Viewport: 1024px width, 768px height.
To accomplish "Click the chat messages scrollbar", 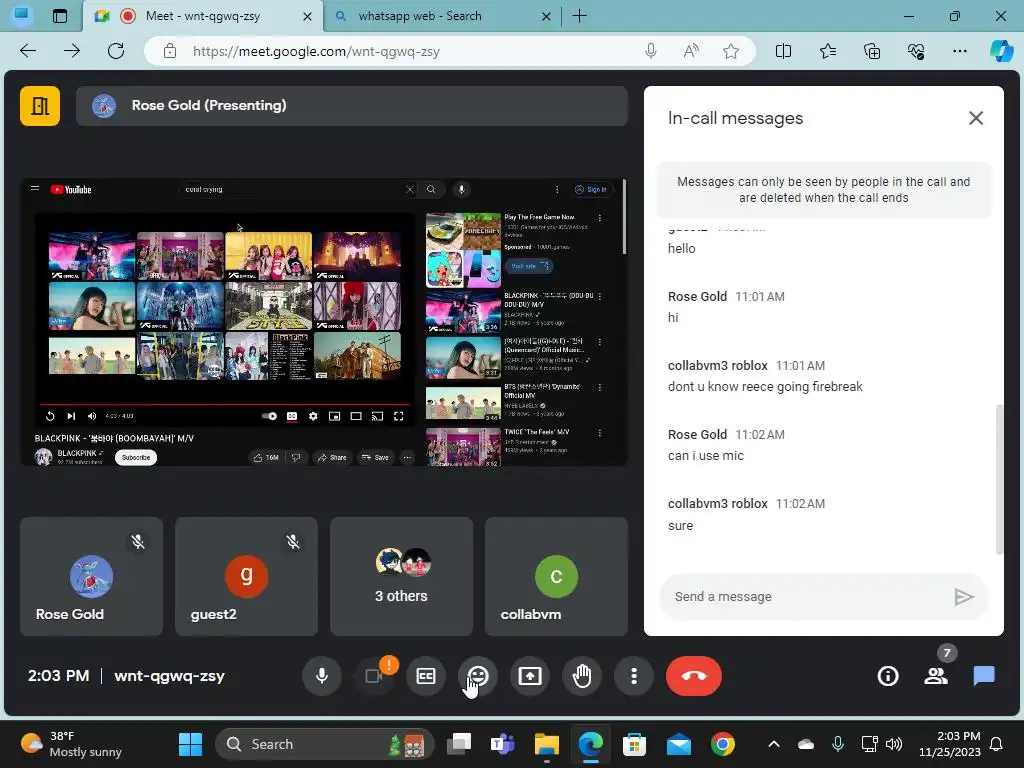I will [x=999, y=479].
